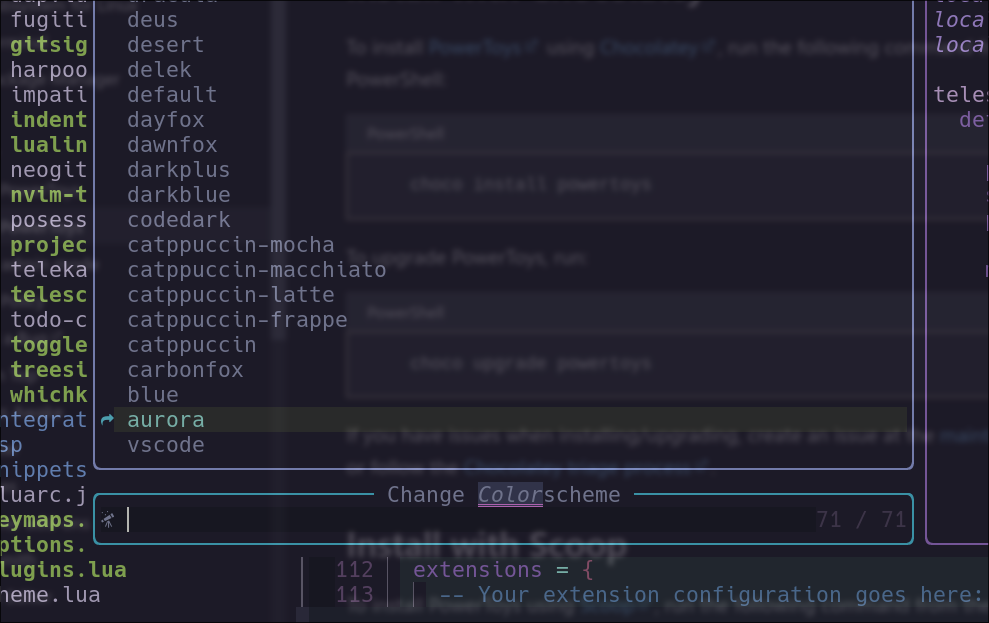
Task: Open projec file in the file tree
Action: tap(49, 245)
